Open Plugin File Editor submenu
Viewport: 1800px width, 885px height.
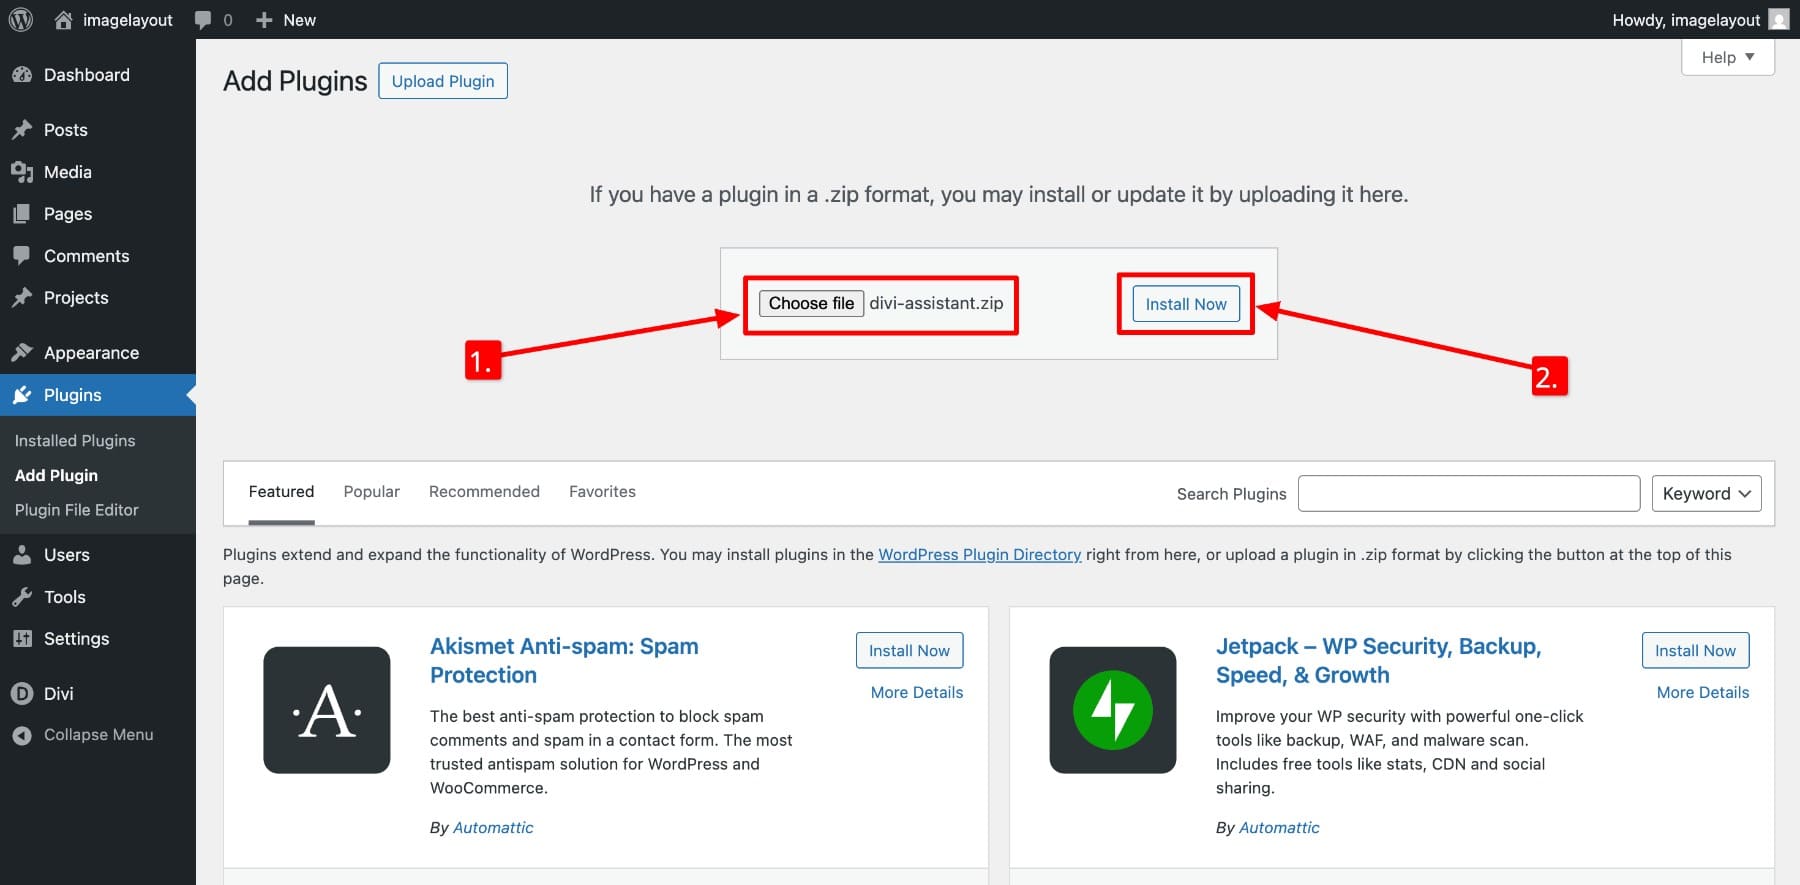point(77,510)
